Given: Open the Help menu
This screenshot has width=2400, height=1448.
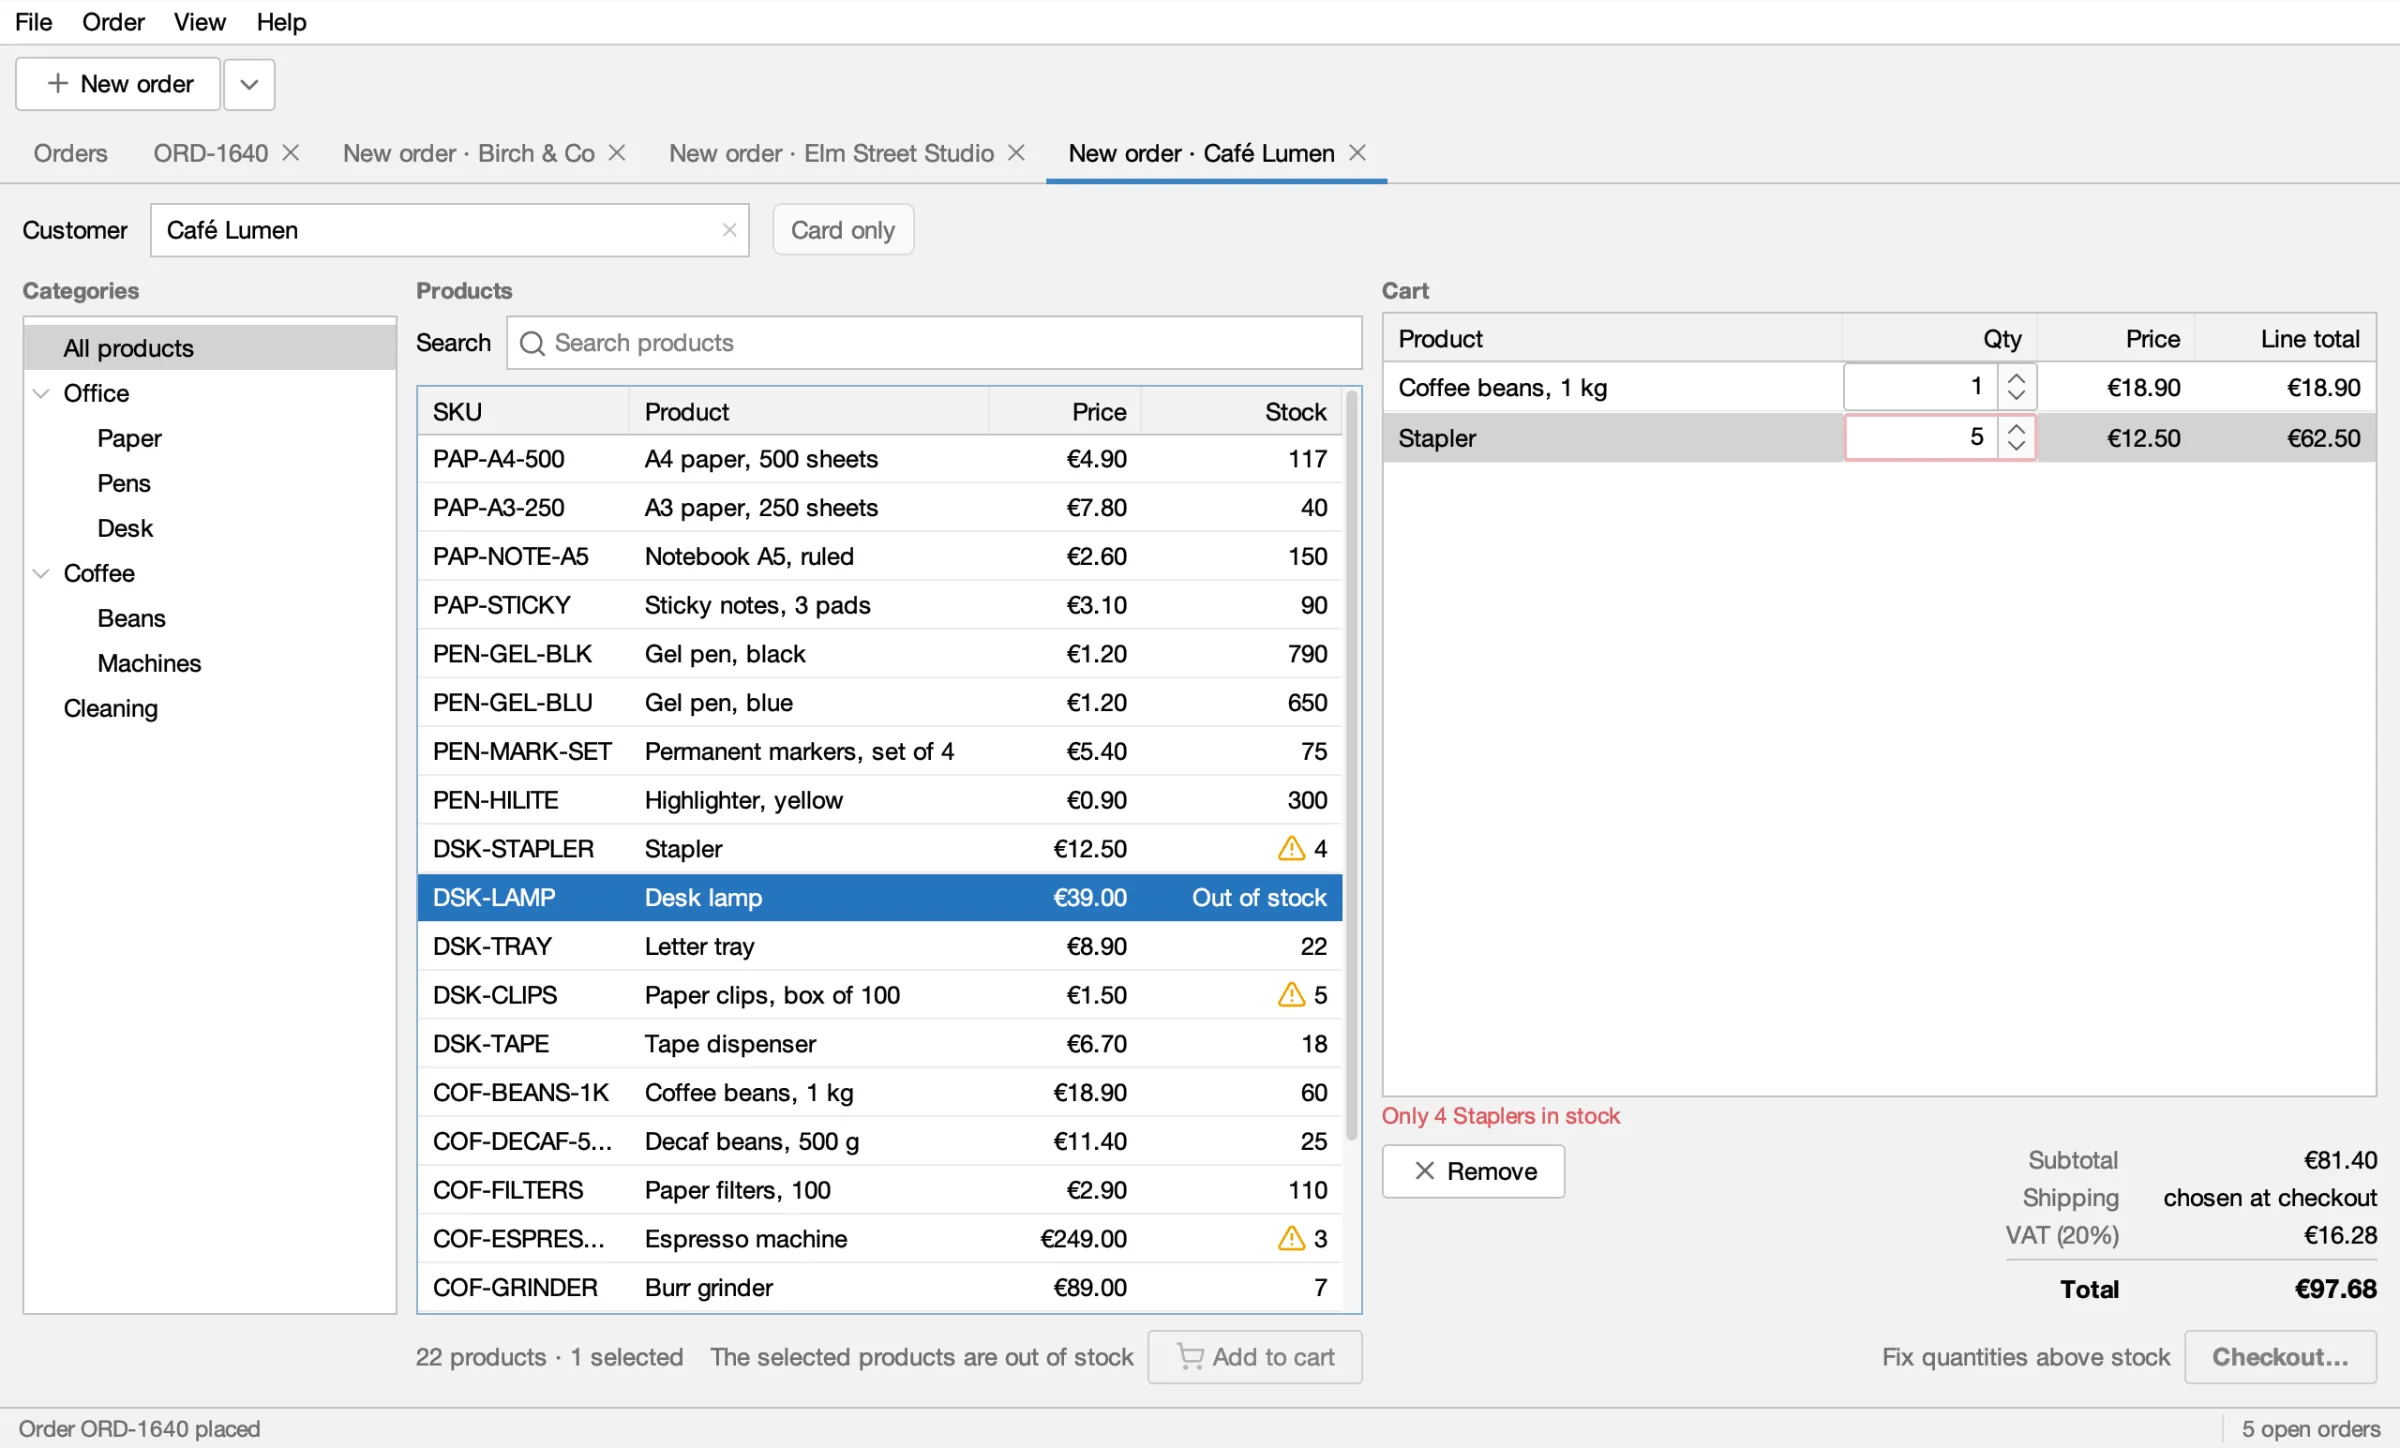Looking at the screenshot, I should (281, 22).
